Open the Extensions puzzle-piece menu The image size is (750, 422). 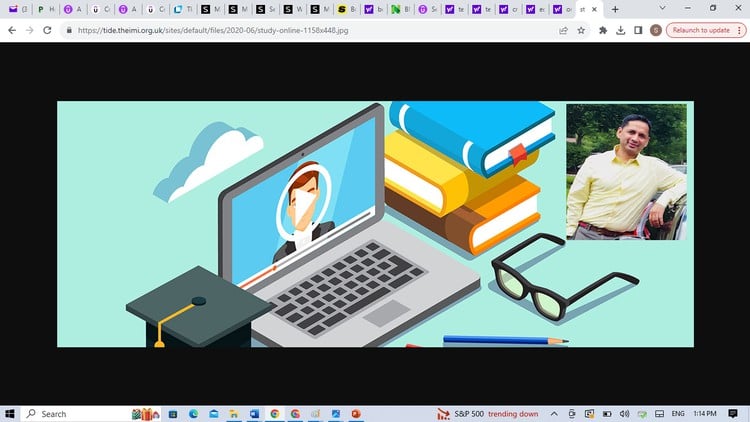pyautogui.click(x=604, y=30)
